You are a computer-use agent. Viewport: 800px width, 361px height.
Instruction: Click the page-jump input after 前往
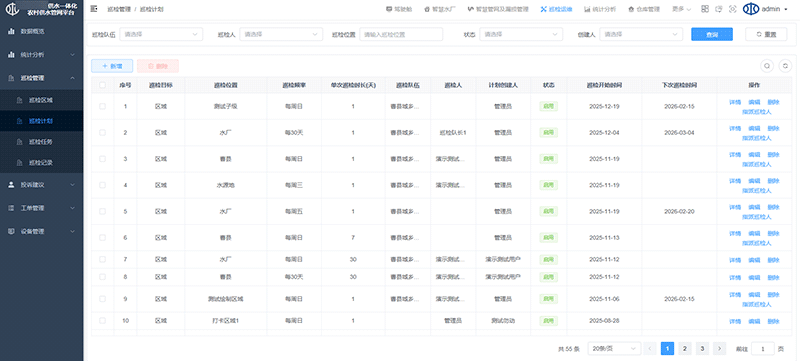point(763,349)
